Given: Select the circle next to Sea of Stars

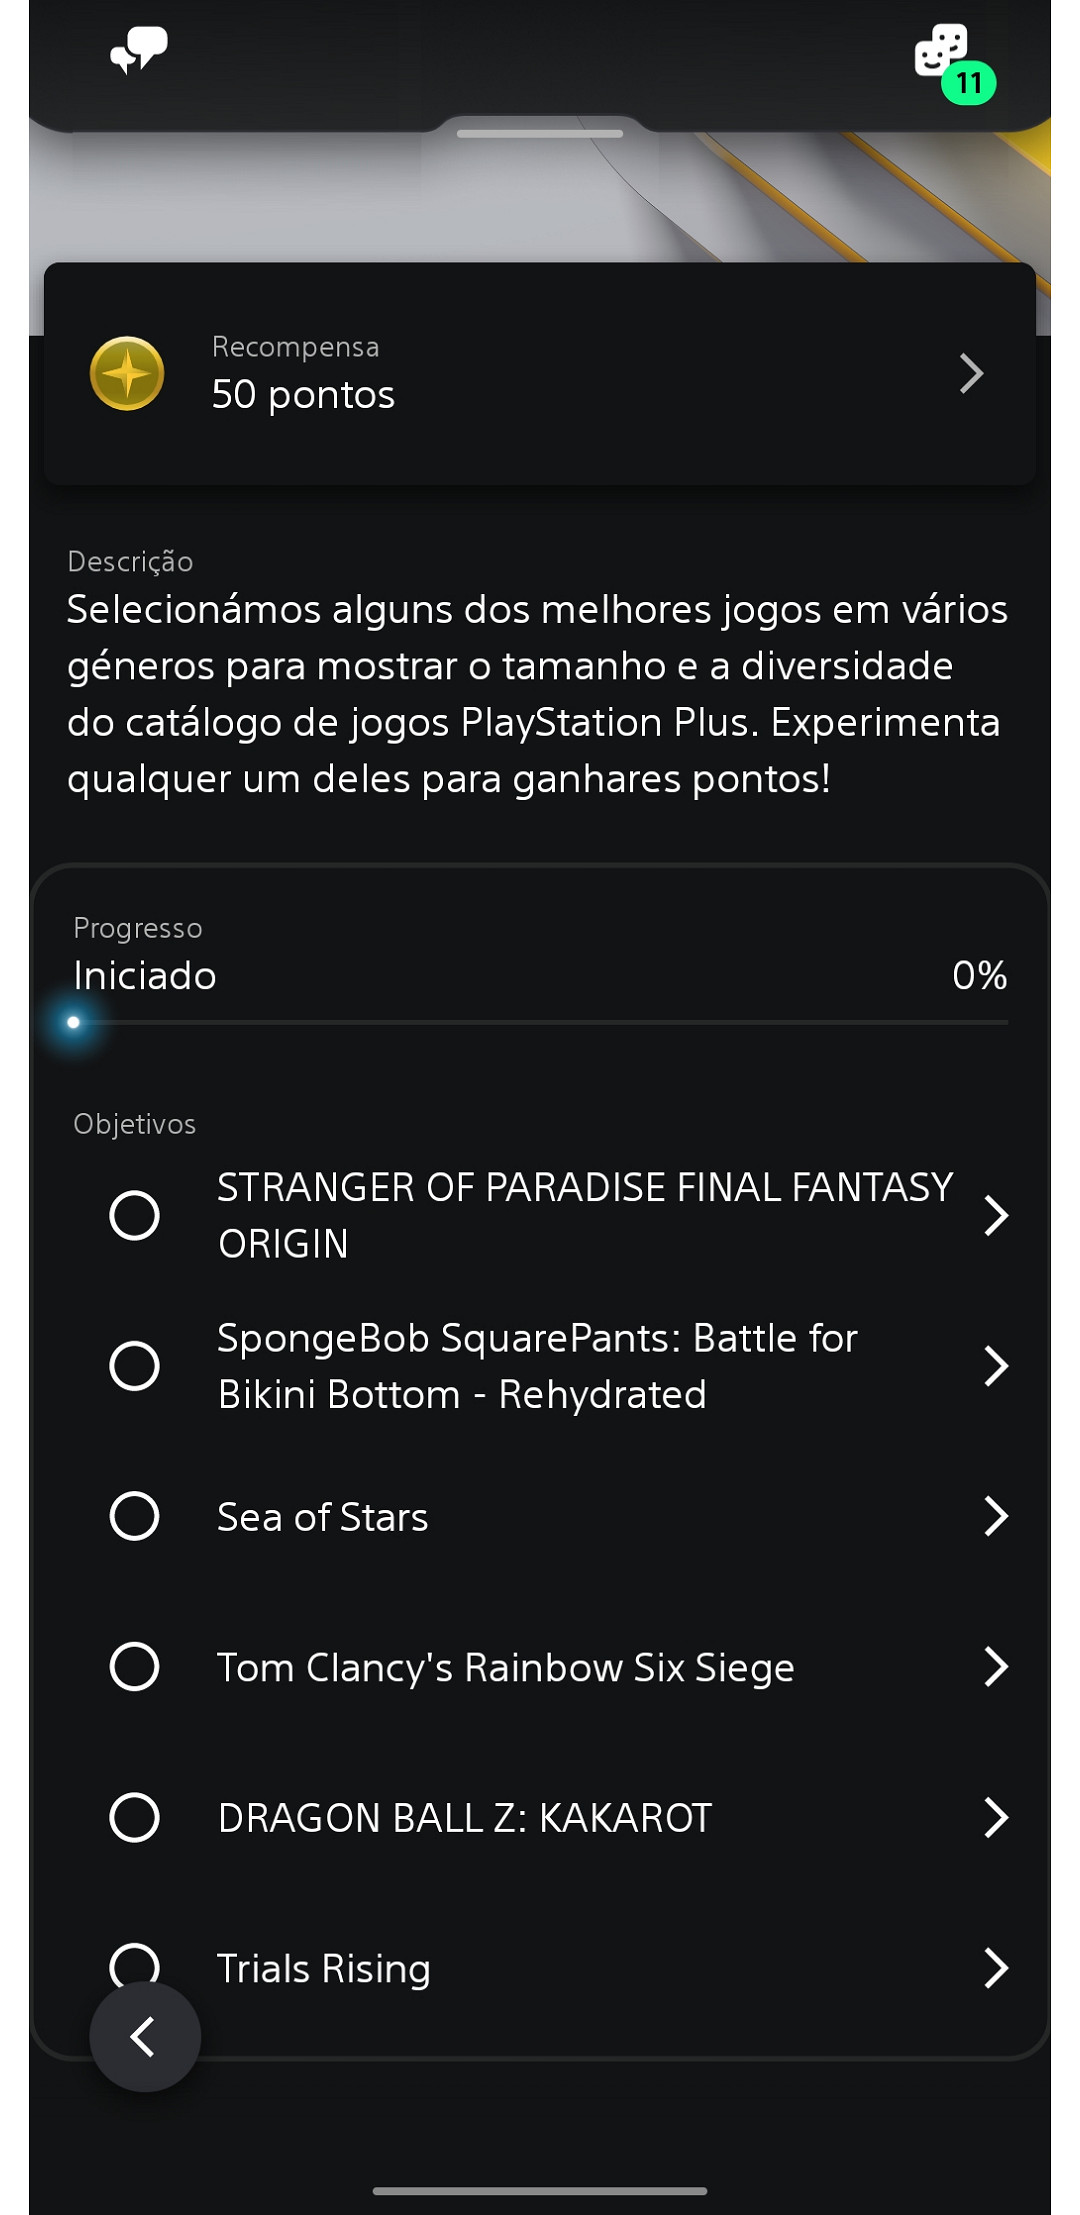Looking at the screenshot, I should [134, 1516].
